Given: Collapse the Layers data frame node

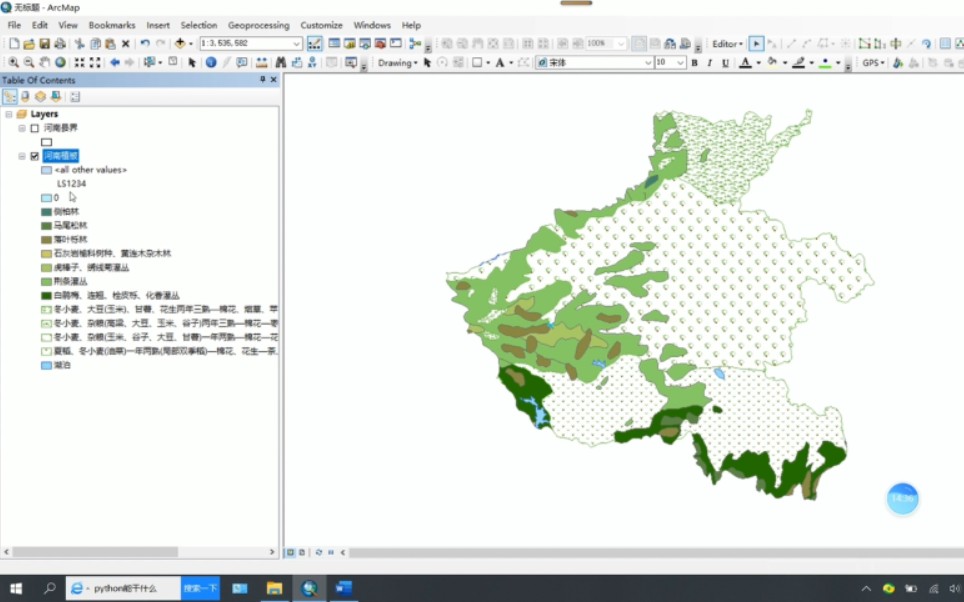Looking at the screenshot, I should click(x=9, y=114).
